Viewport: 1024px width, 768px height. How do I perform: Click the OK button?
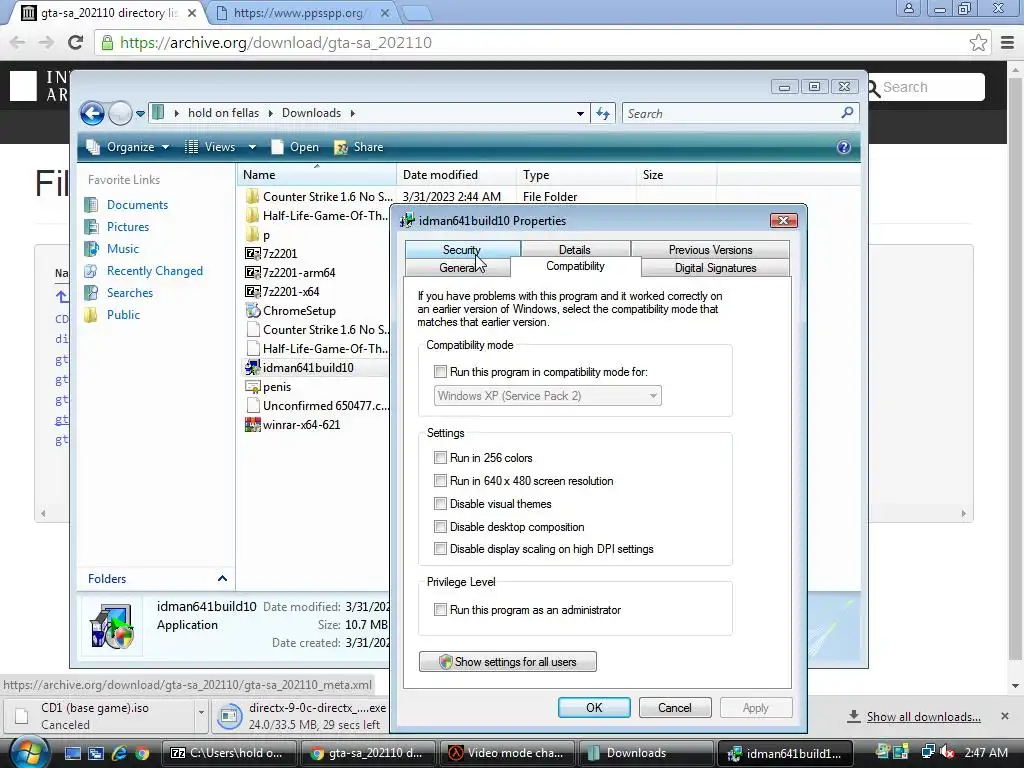[594, 708]
